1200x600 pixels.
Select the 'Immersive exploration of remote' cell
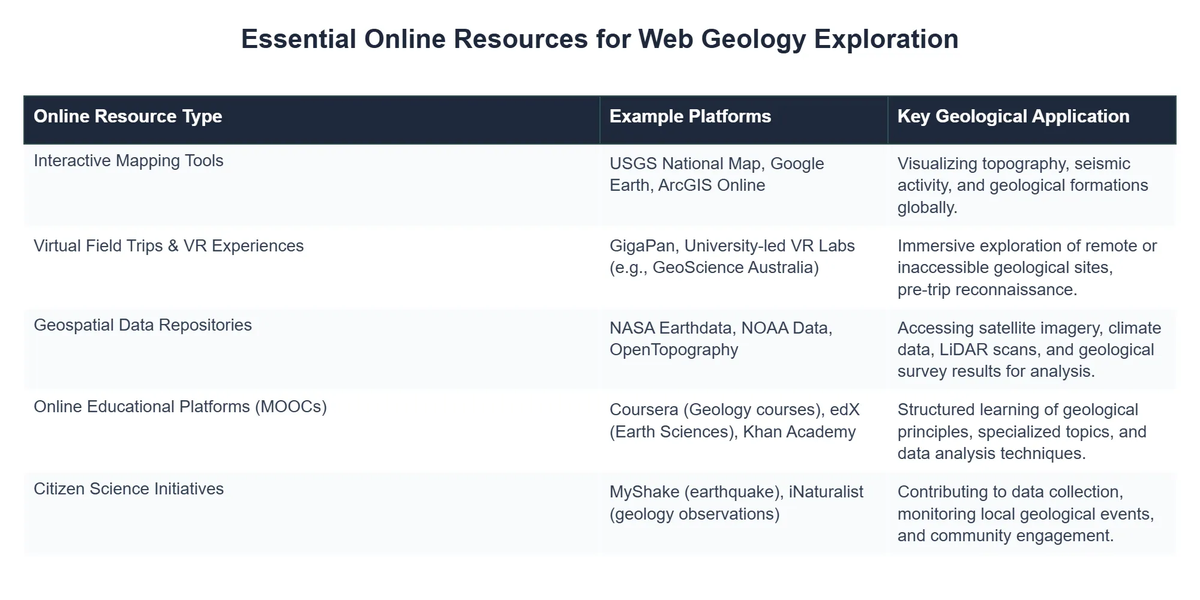coord(1032,267)
